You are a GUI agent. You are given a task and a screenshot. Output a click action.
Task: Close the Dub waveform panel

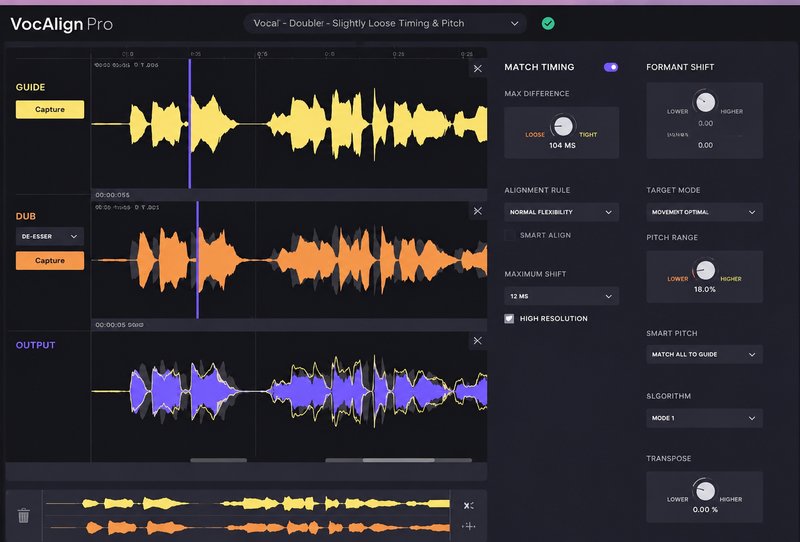click(478, 211)
